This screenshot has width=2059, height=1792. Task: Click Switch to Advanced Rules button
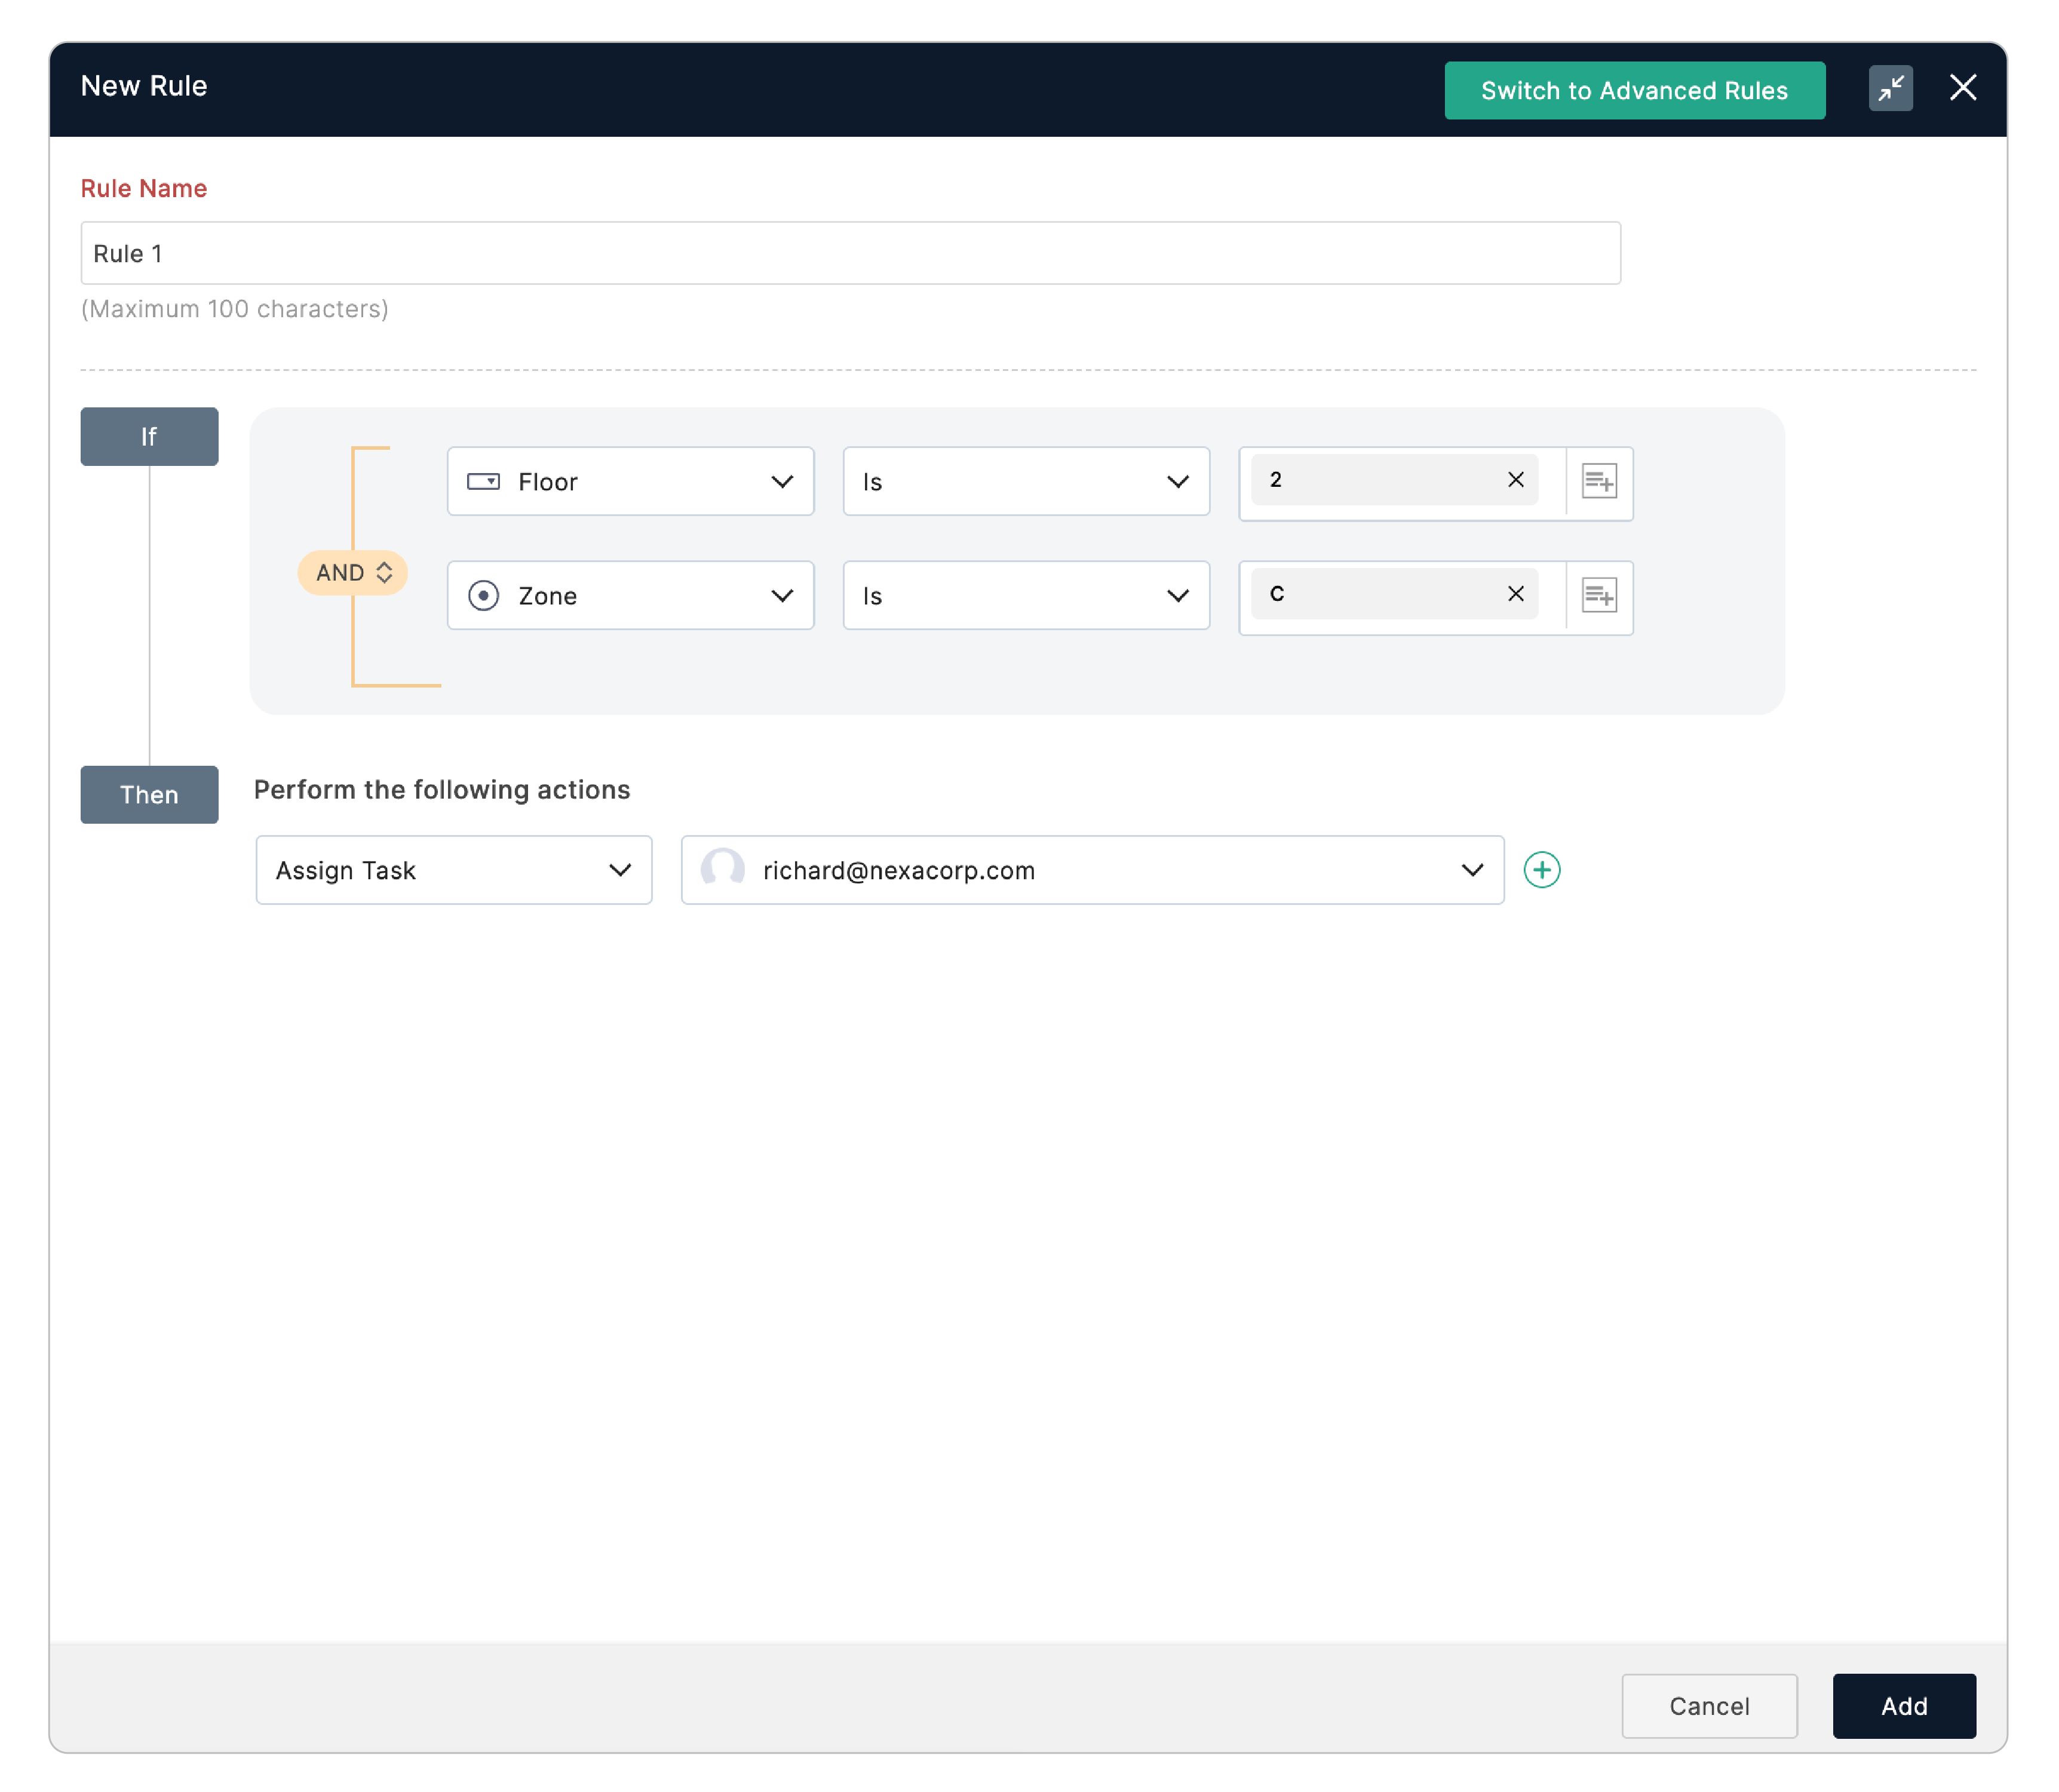pos(1633,91)
